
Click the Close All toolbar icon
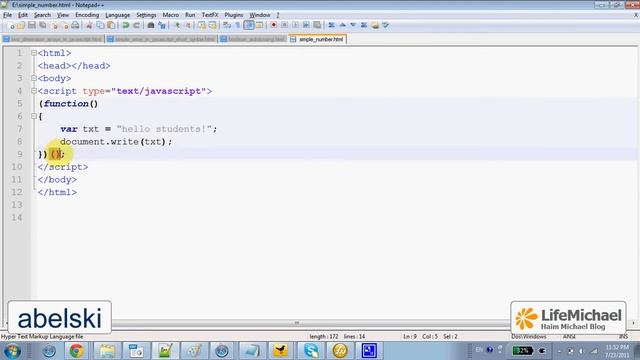coord(65,25)
